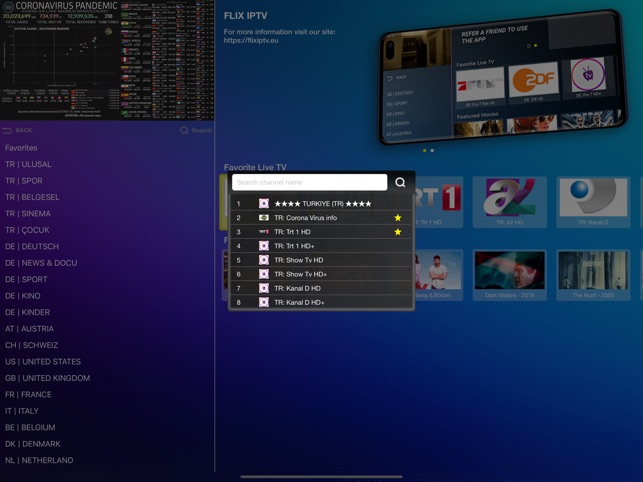Click the Coronavirus Pandemic live preview video
643x482 pixels.
point(107,60)
